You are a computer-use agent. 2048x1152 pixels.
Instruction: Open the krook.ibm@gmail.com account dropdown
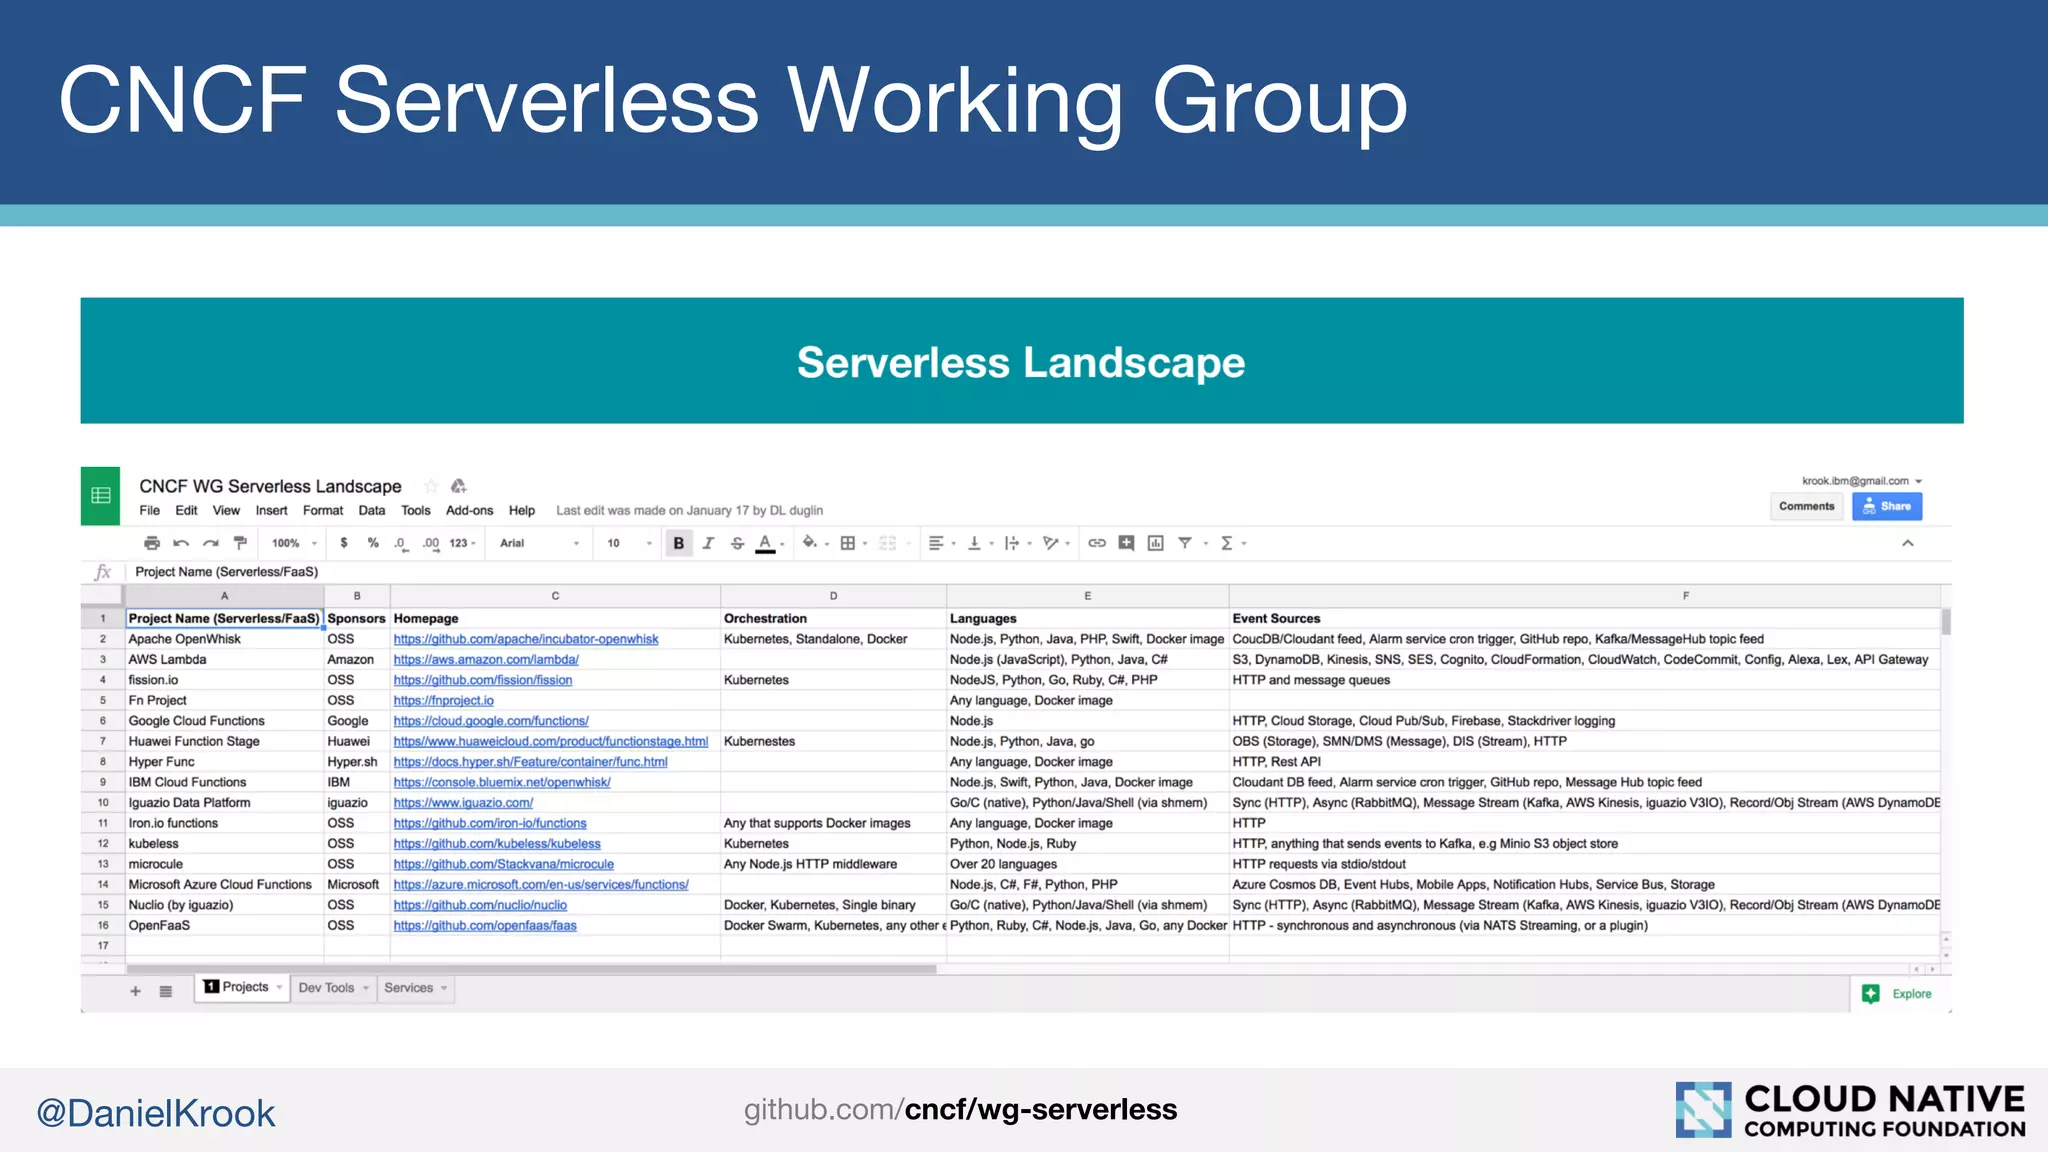click(1862, 481)
